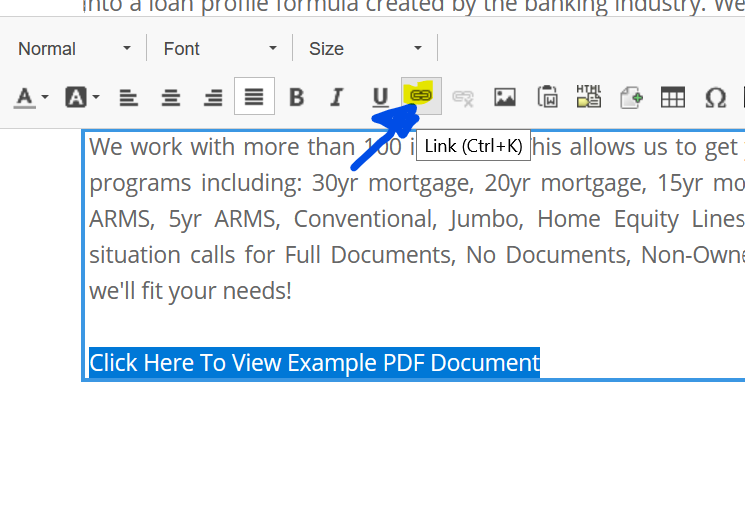Click the Paste from Word icon
745x514 pixels.
pos(547,97)
